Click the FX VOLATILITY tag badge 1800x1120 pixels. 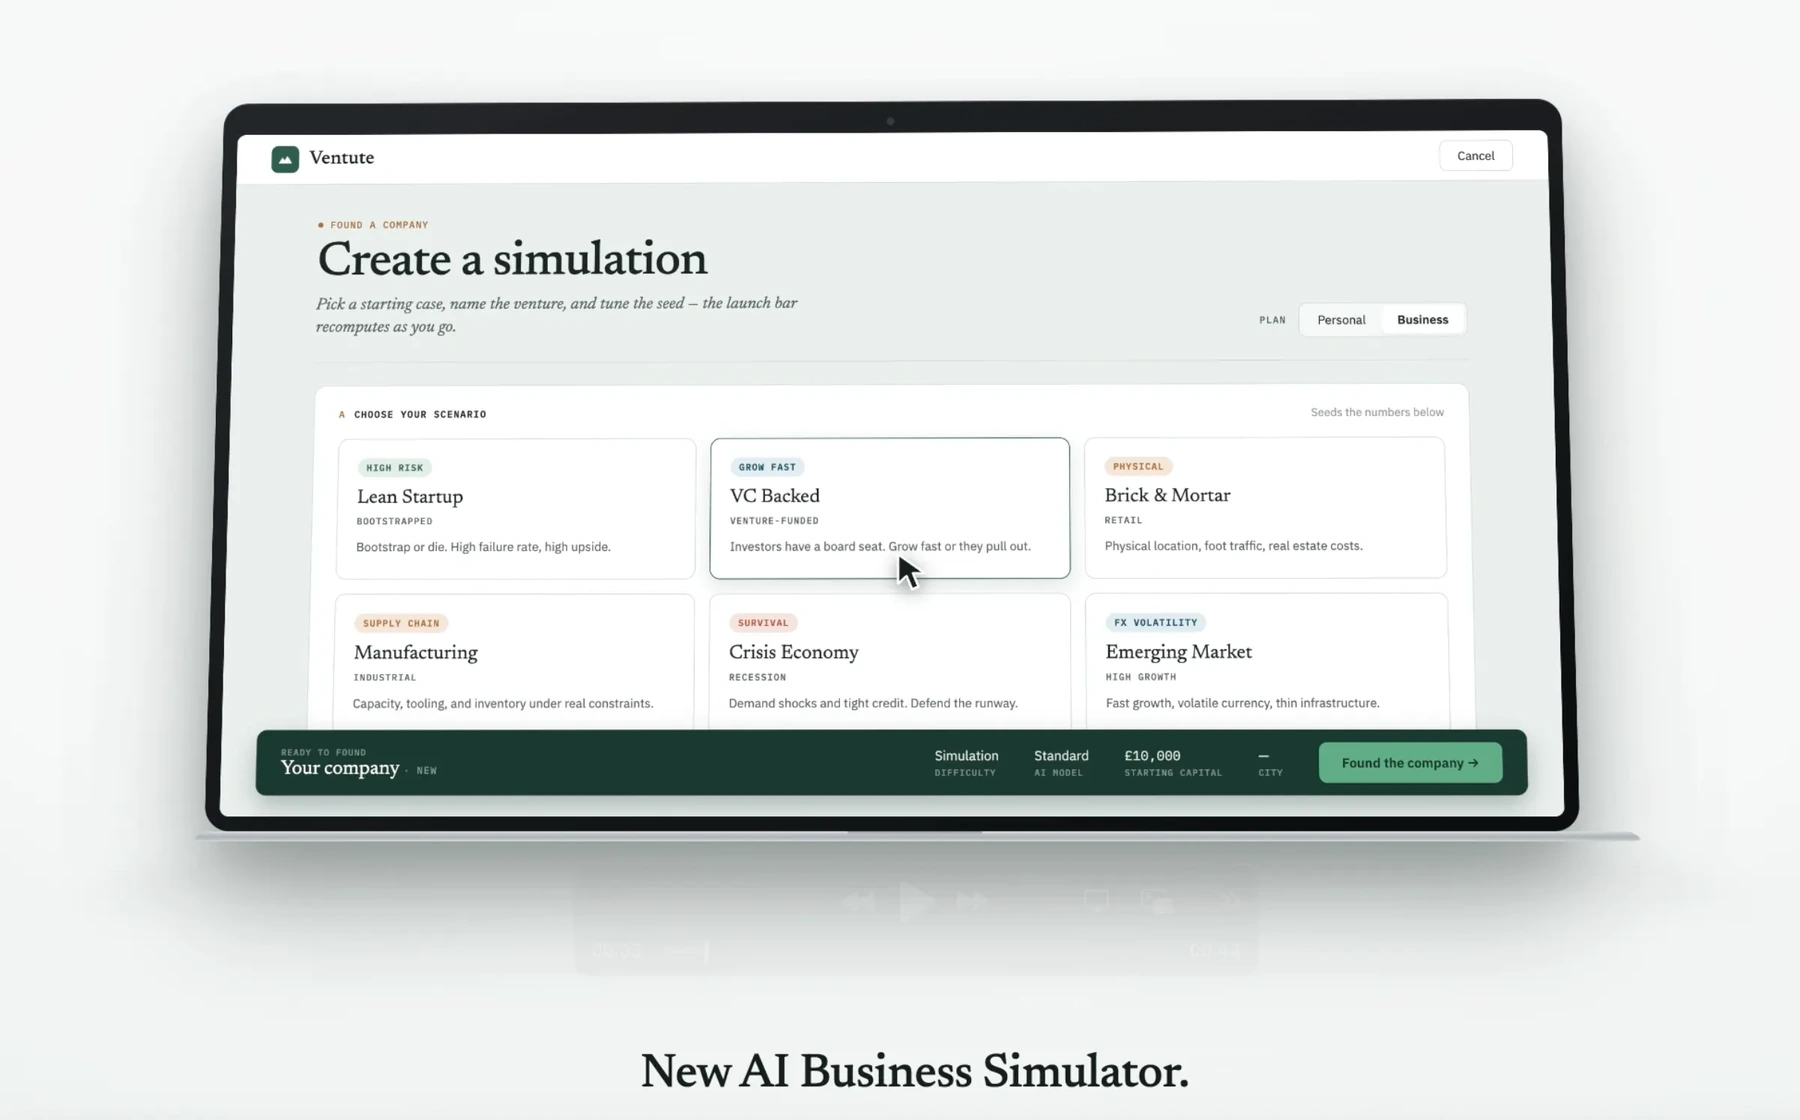click(1155, 622)
